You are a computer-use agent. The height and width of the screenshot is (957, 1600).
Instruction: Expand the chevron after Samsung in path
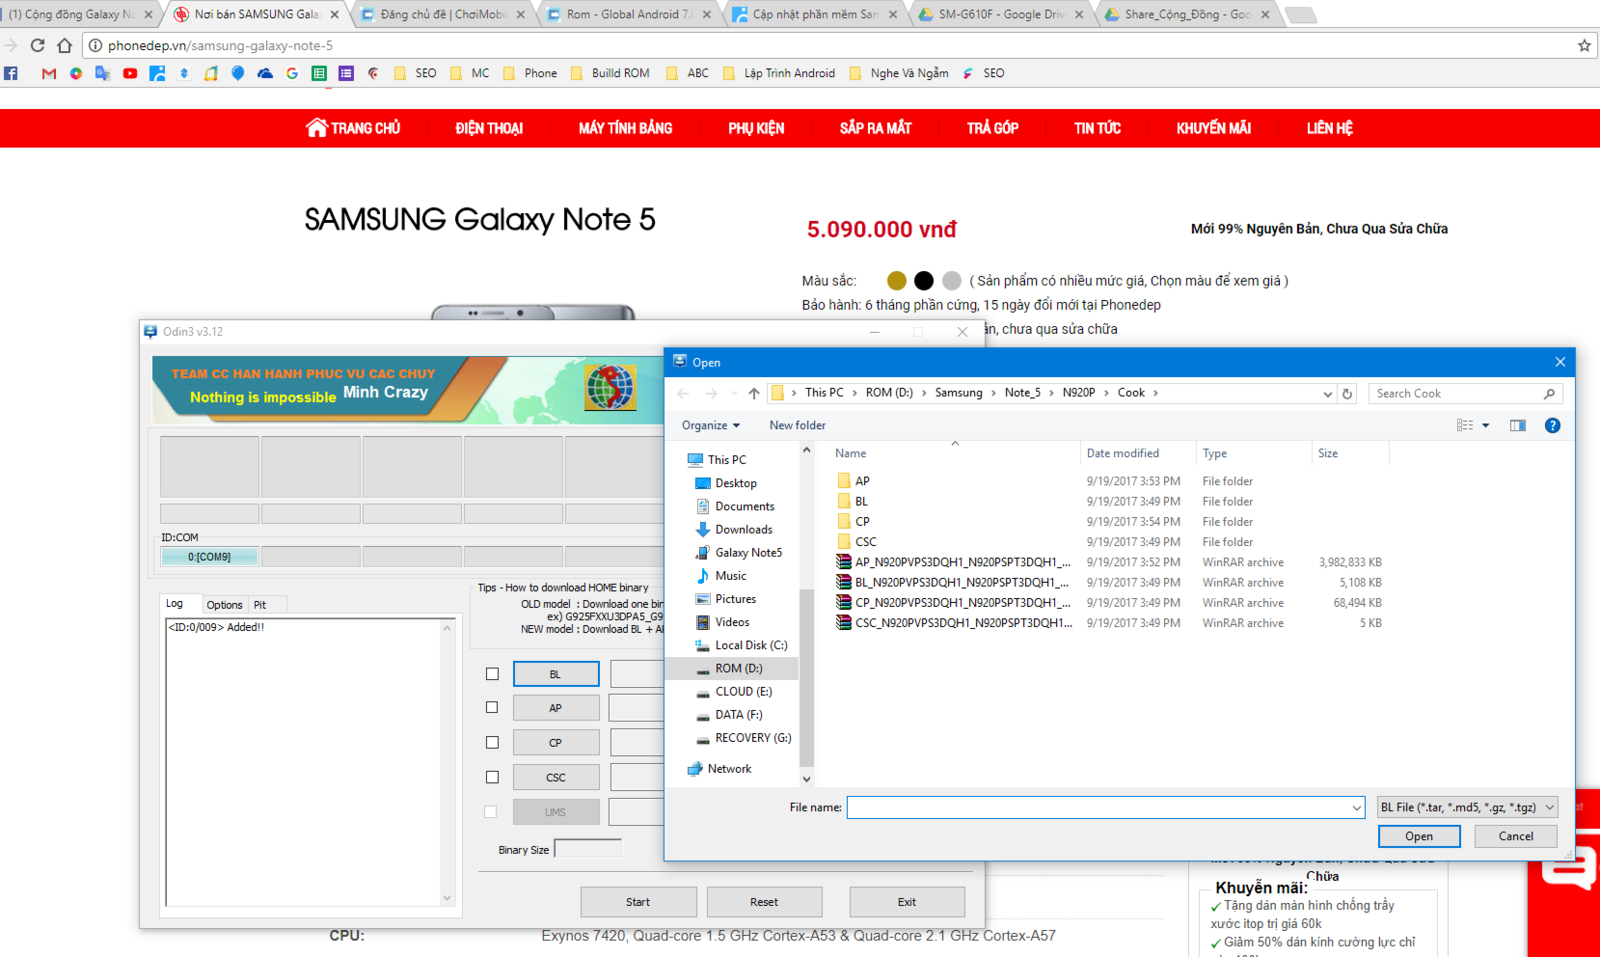(x=993, y=393)
